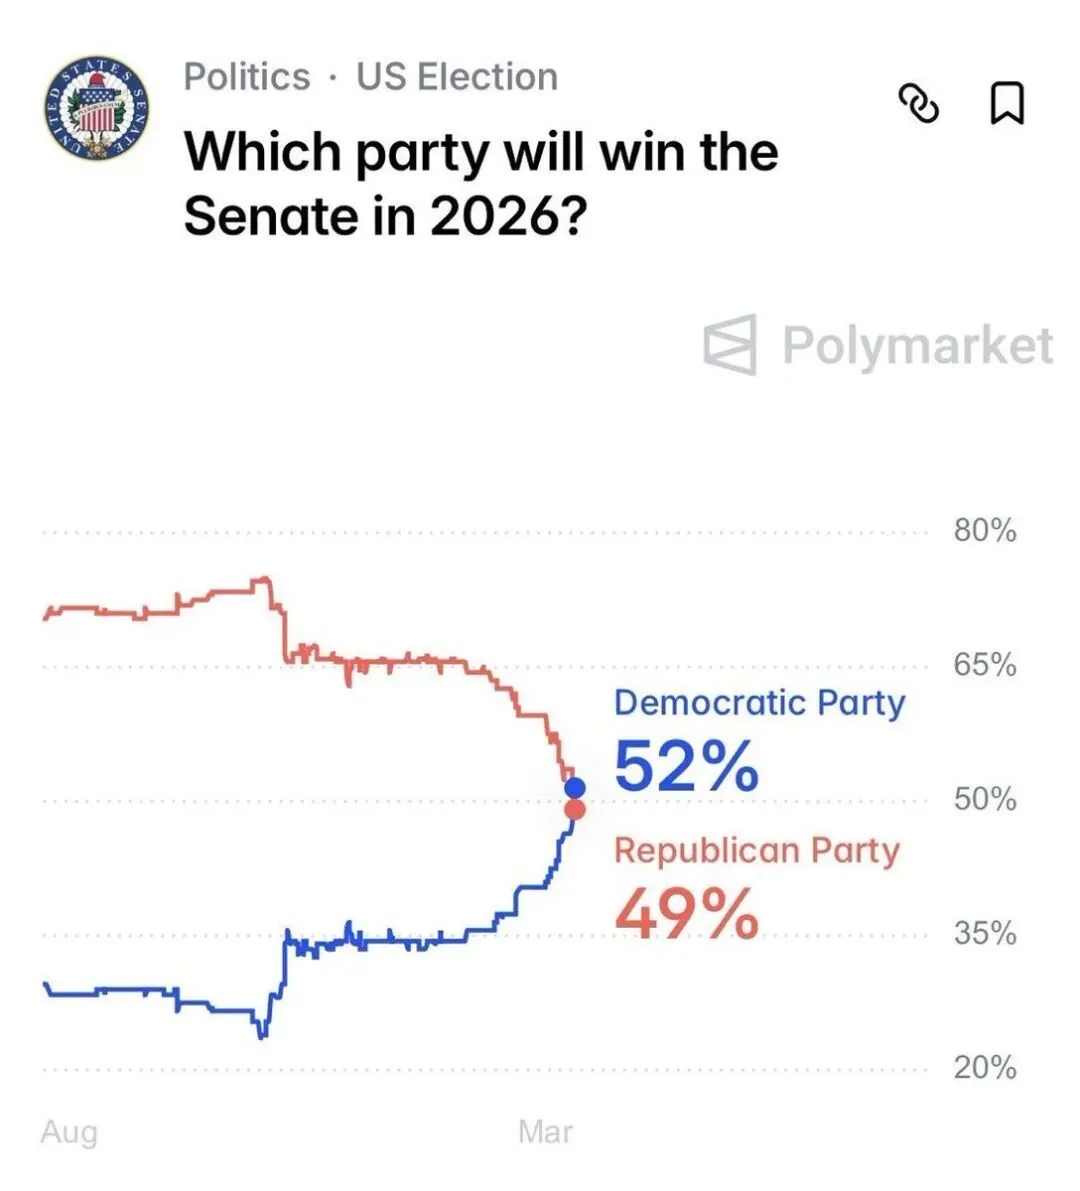1080x1191 pixels.
Task: Select the blue Democratic Party chart marker
Action: [x=576, y=788]
